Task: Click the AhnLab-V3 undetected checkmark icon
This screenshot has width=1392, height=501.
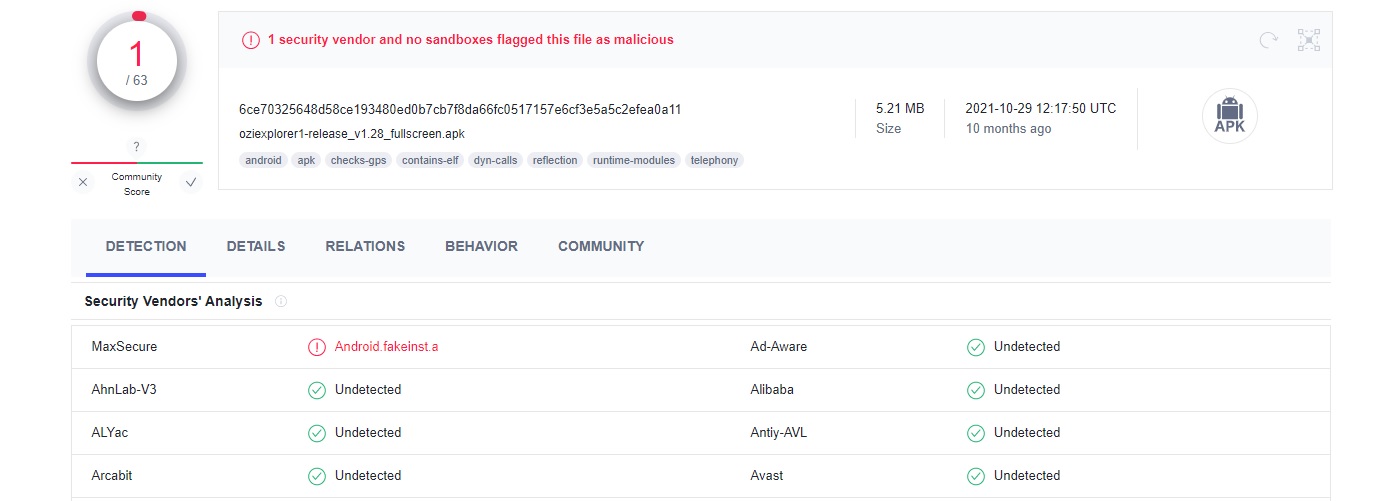Action: [317, 390]
